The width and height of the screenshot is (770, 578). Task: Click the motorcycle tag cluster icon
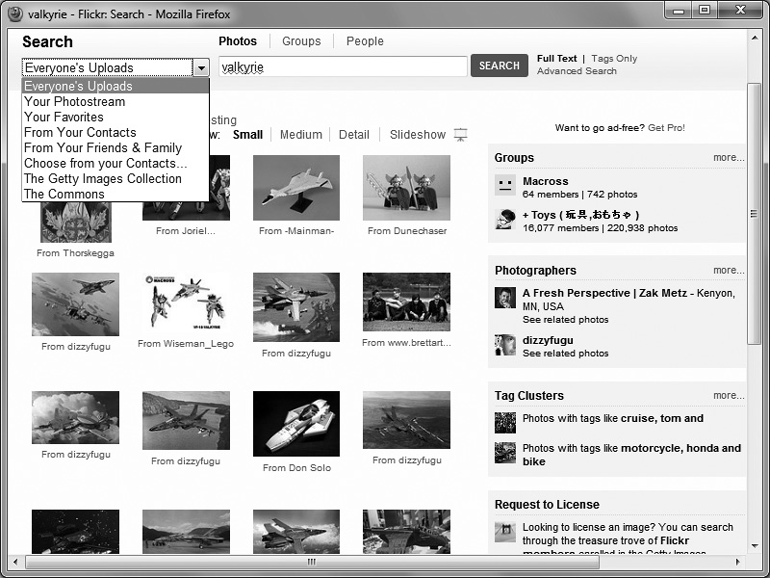(x=505, y=453)
